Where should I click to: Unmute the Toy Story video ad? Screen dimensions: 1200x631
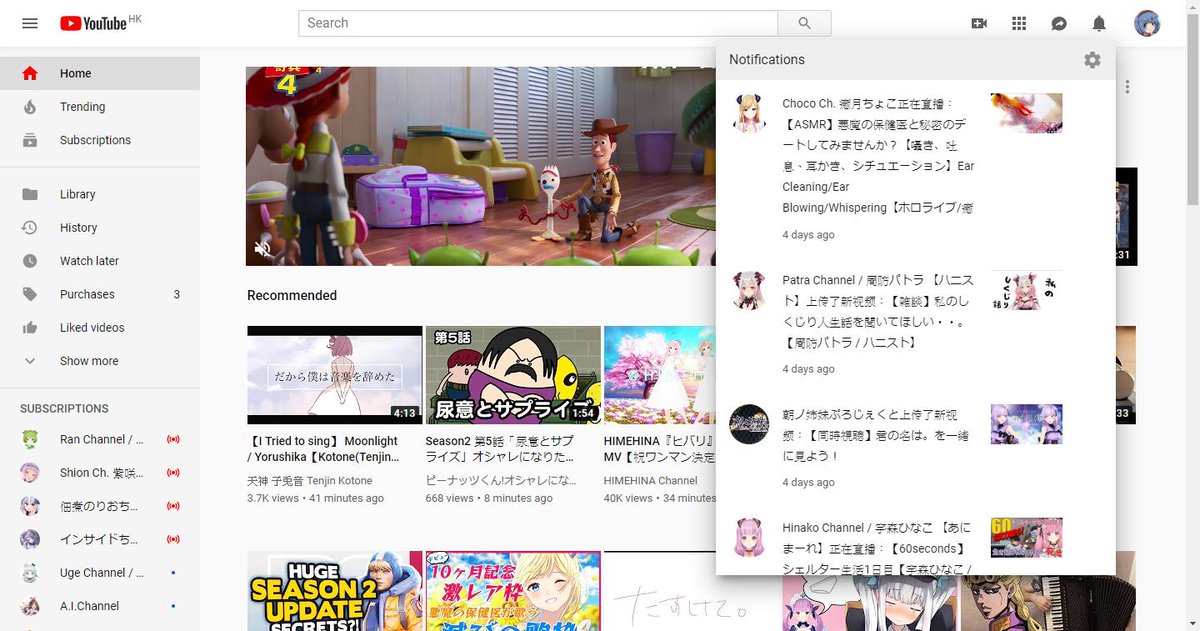coord(263,248)
